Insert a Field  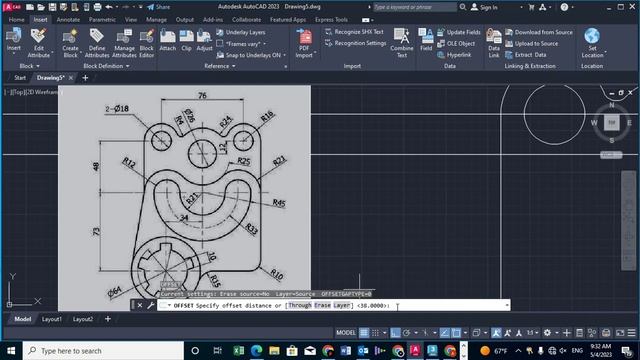tap(426, 40)
